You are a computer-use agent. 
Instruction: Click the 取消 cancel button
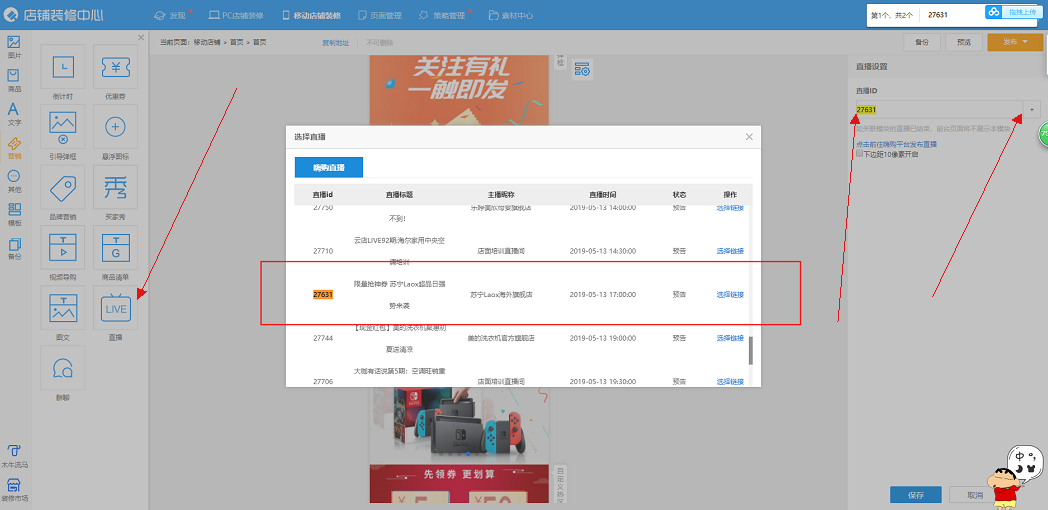(x=974, y=495)
